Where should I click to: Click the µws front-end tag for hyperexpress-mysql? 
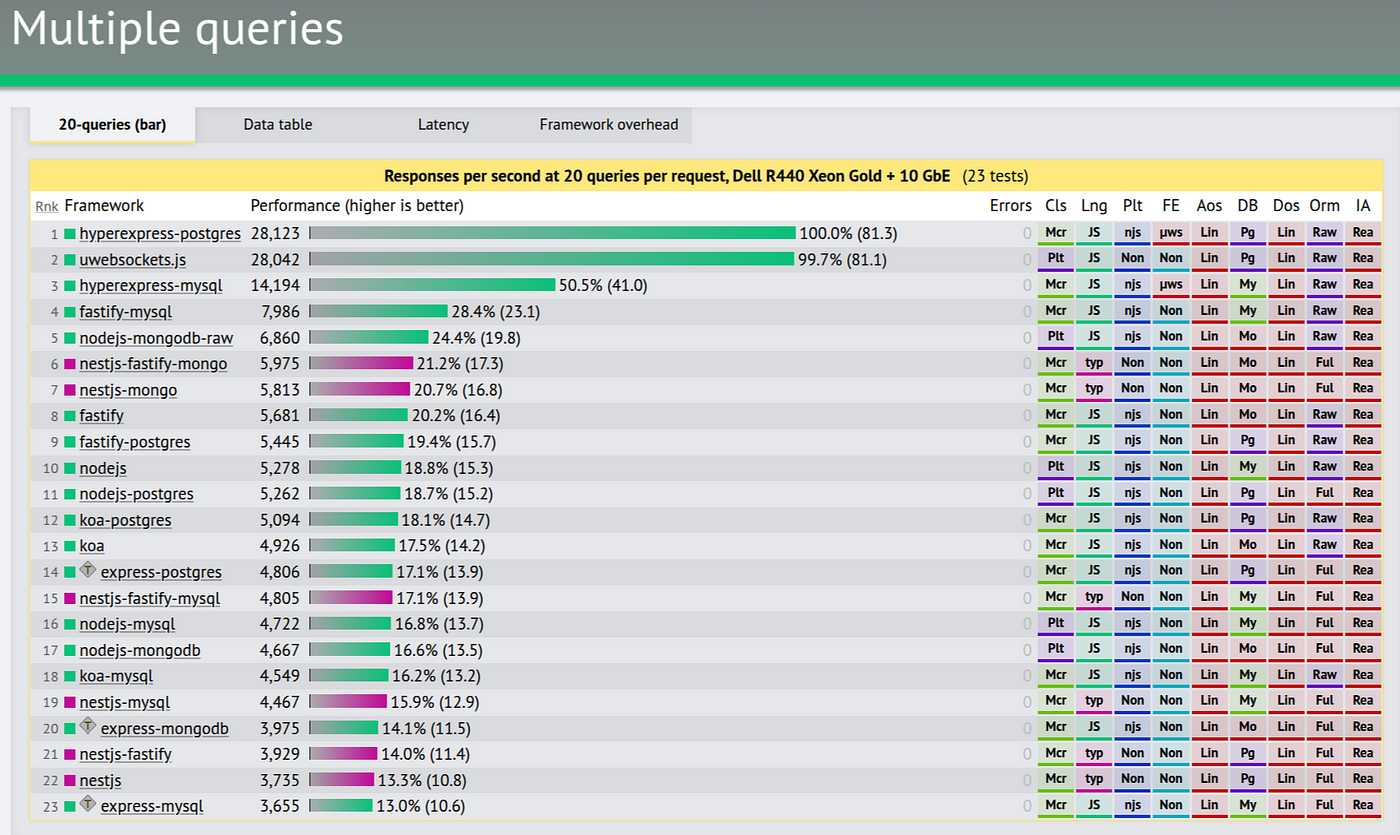point(1171,285)
